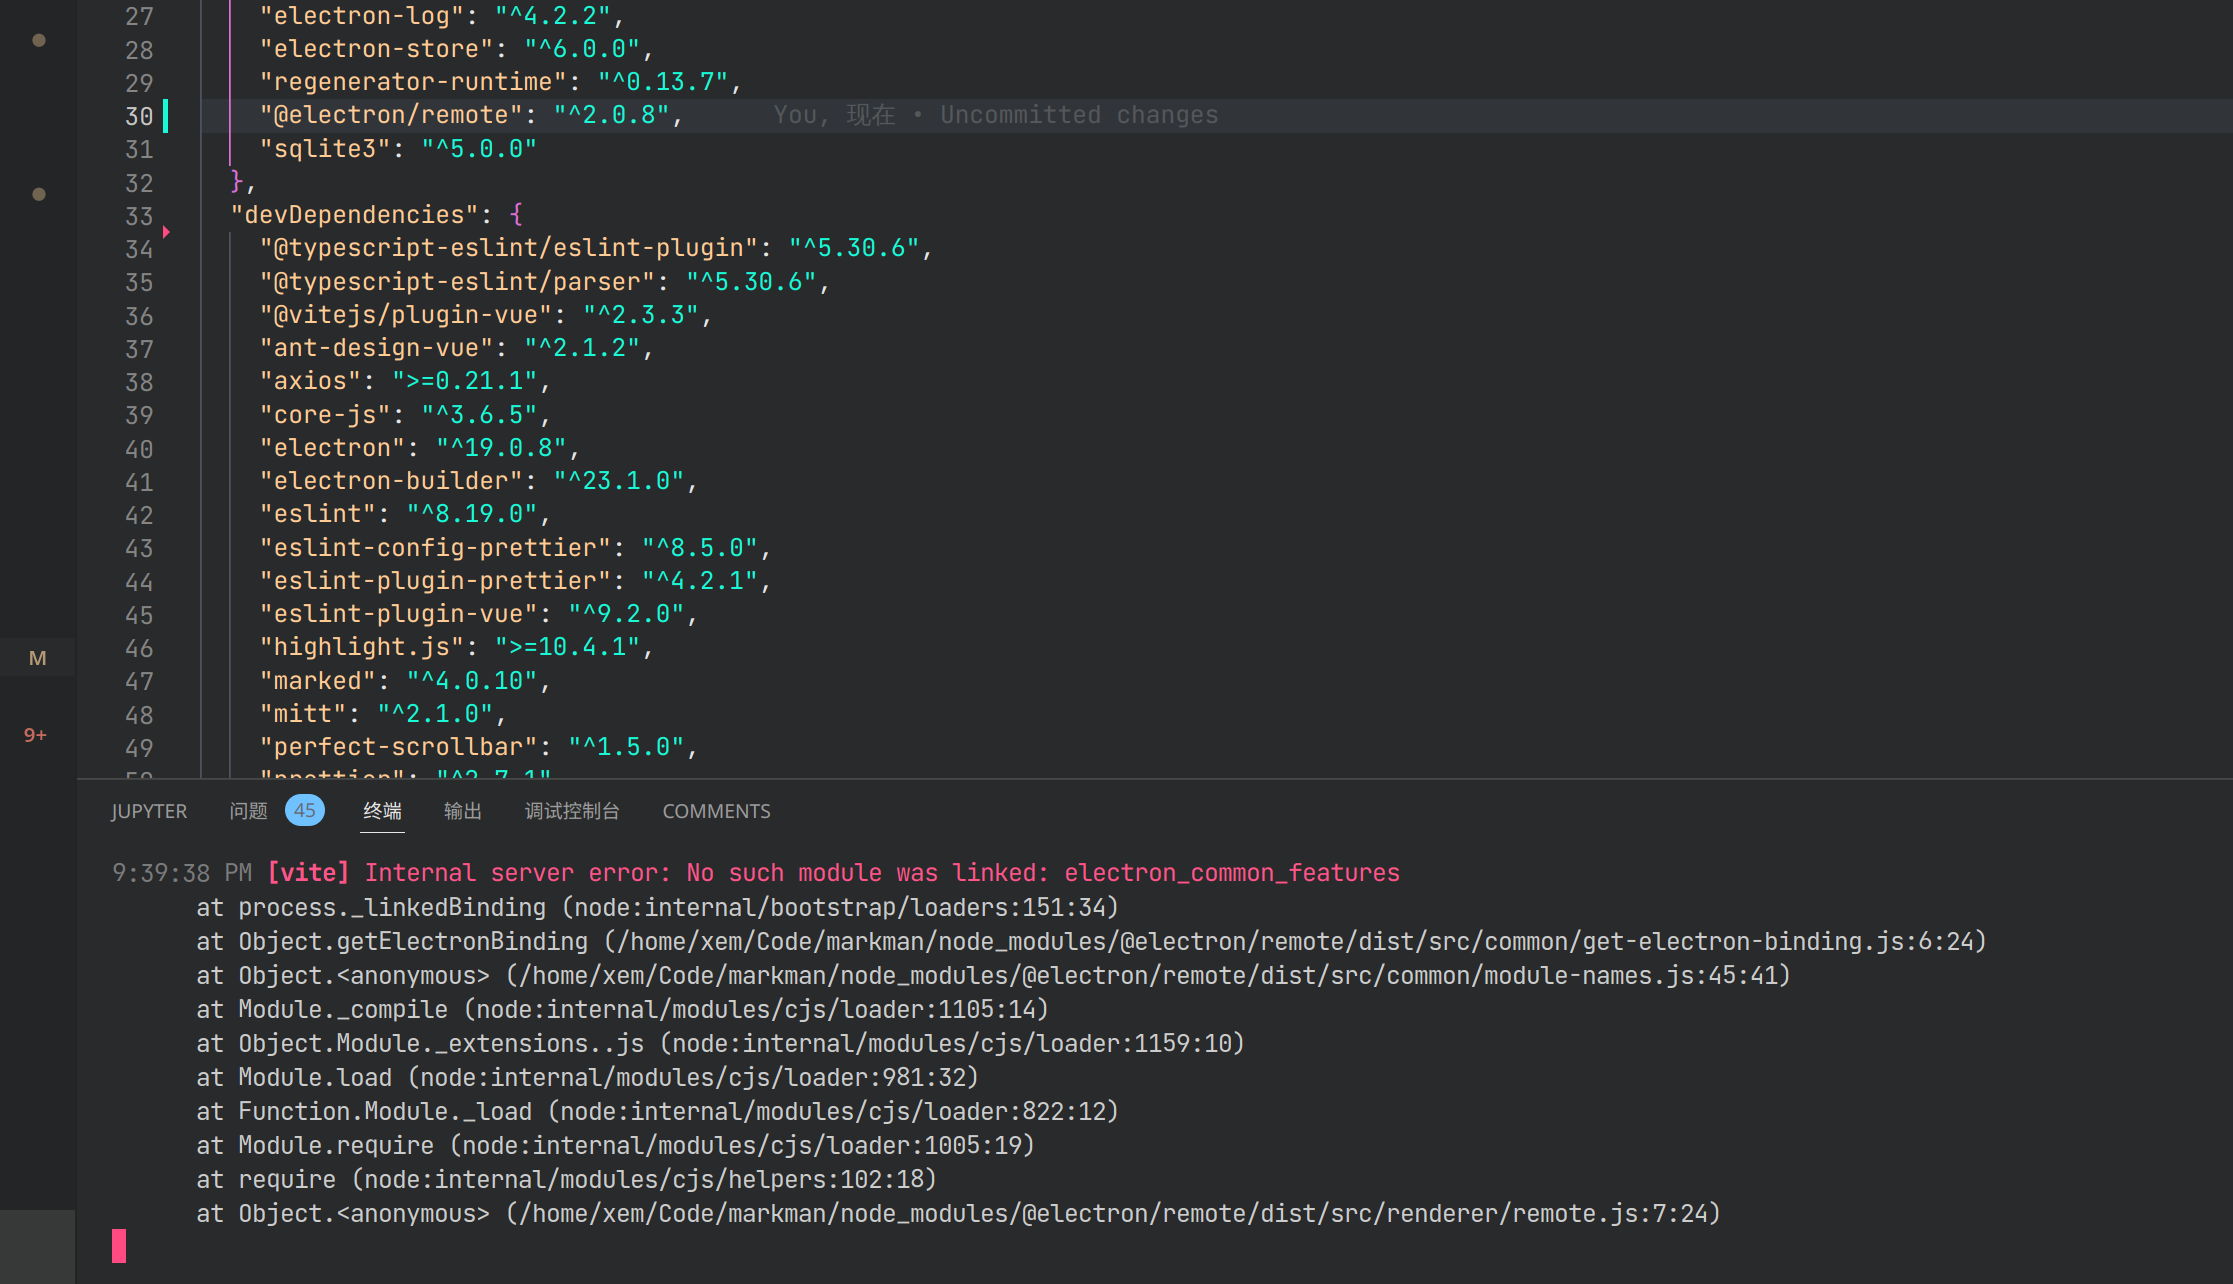Click line number 38 in the editor gutter
2233x1284 pixels.
[140, 381]
